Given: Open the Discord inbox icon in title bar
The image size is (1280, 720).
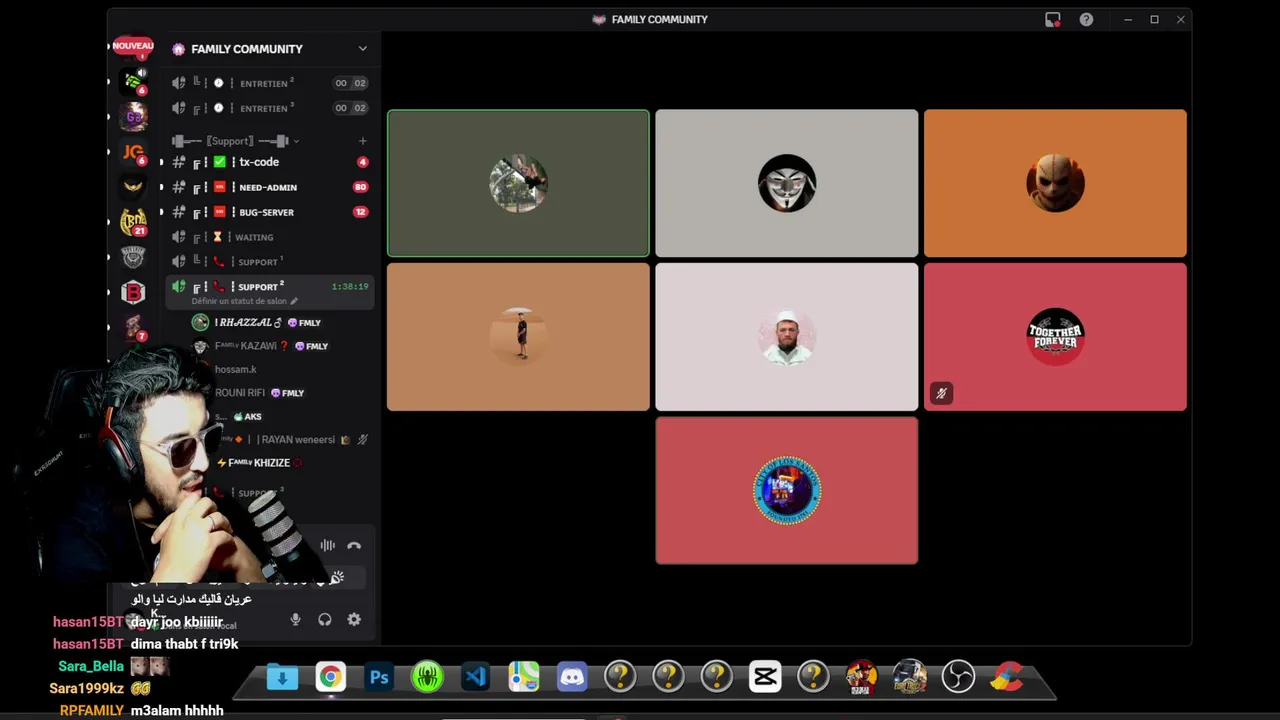Looking at the screenshot, I should [x=1053, y=19].
